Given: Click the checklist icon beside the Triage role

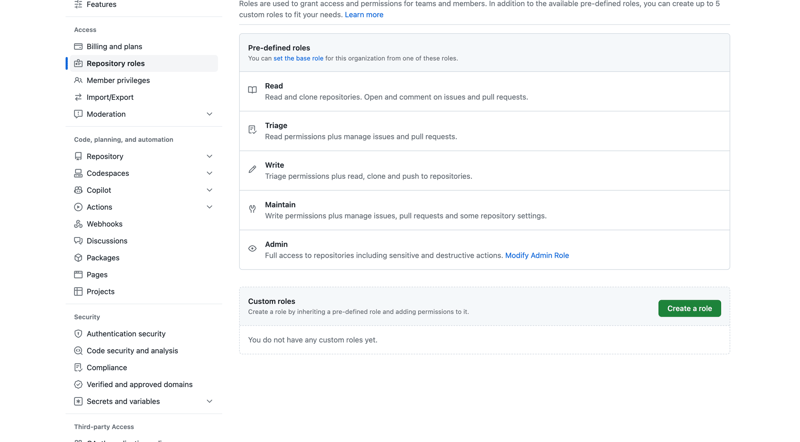Looking at the screenshot, I should pos(252,130).
